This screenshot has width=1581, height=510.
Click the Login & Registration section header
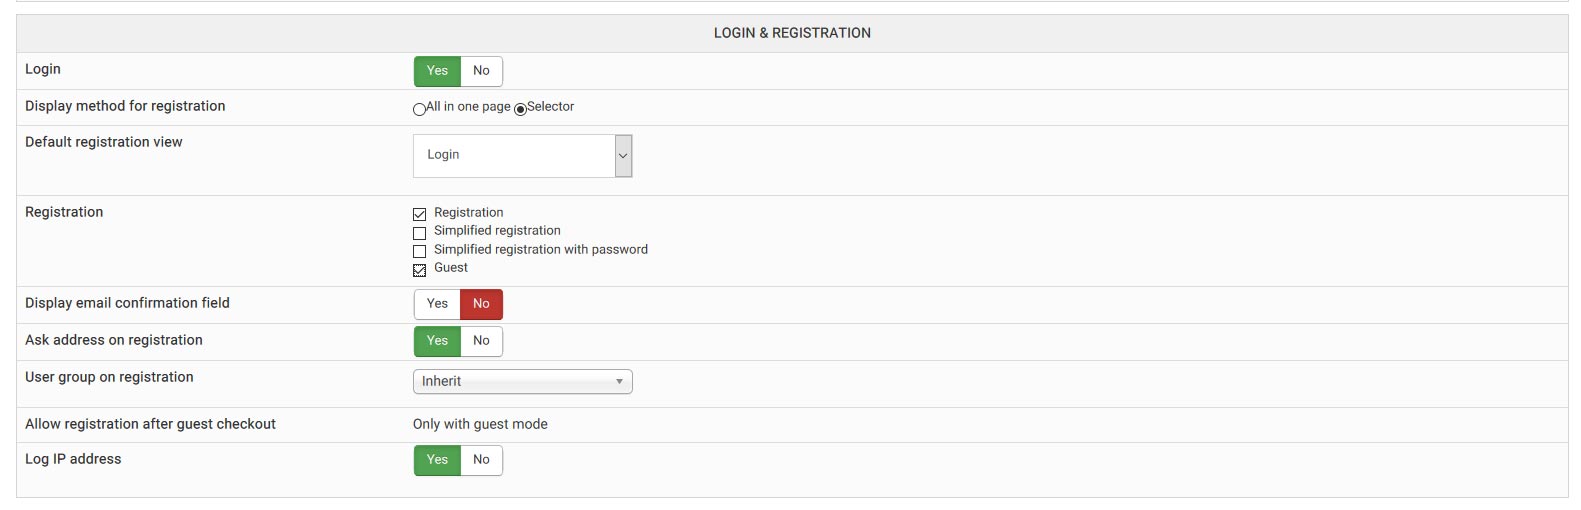(x=792, y=33)
